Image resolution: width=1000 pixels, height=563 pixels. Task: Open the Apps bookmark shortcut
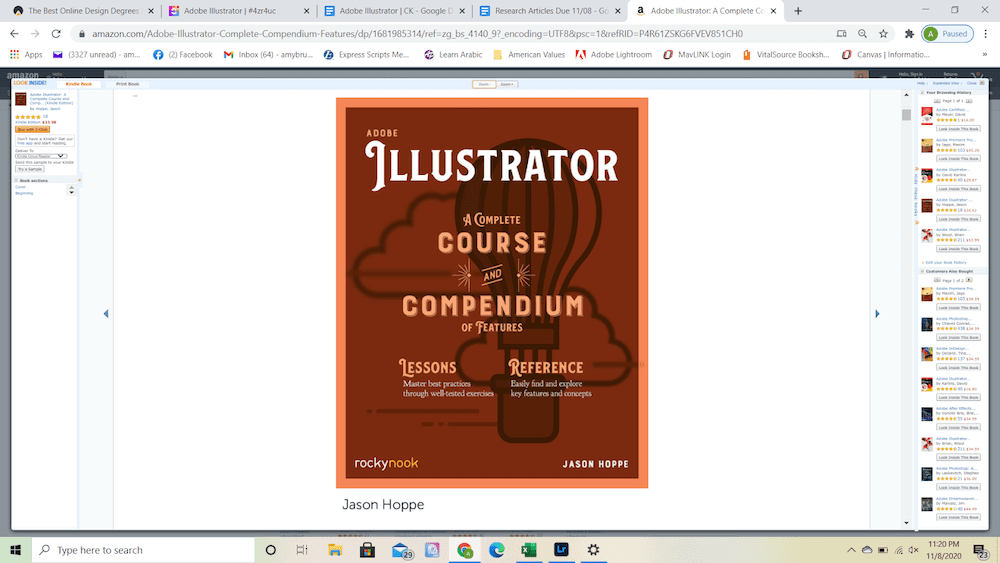[x=26, y=55]
